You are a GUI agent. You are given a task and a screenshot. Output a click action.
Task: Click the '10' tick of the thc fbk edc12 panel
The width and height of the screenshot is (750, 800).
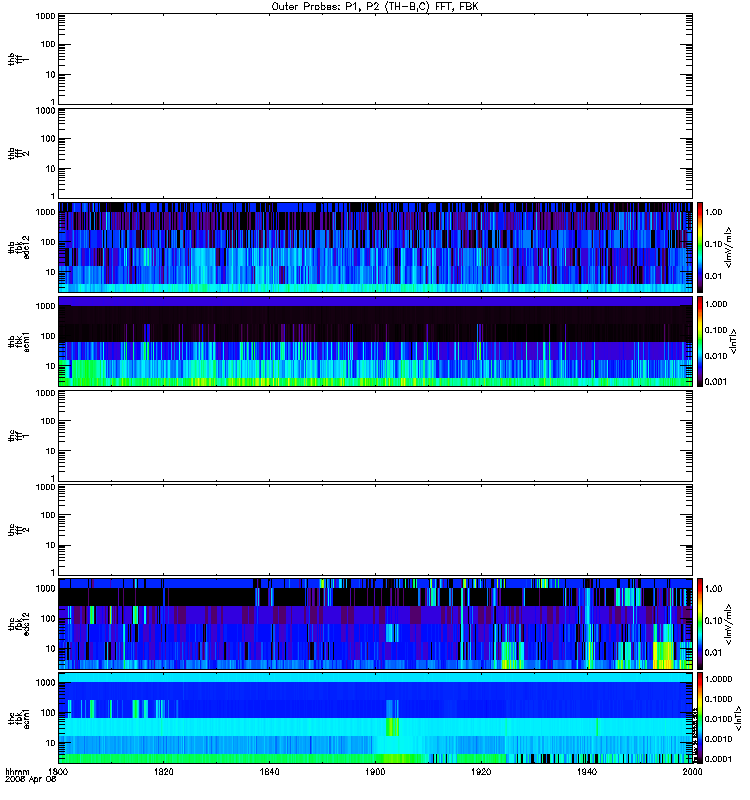pos(51,648)
